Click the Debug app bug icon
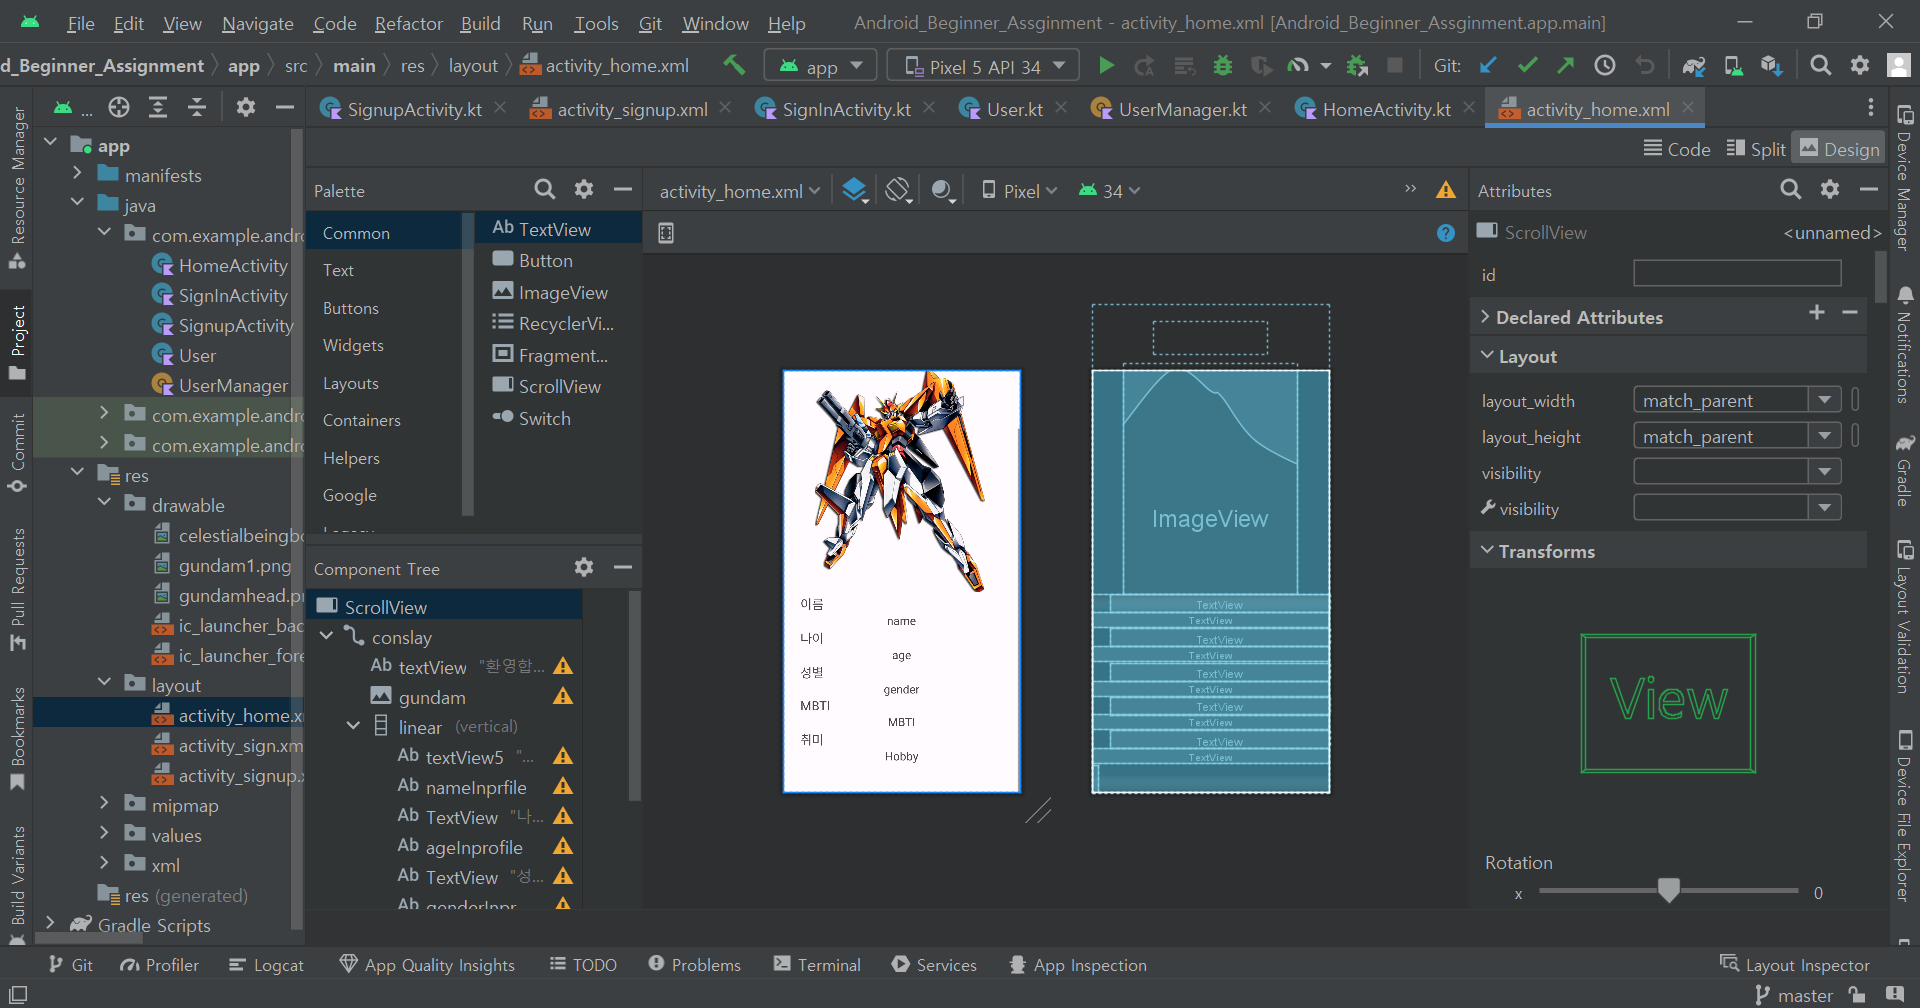This screenshot has width=1920, height=1008. (1222, 66)
